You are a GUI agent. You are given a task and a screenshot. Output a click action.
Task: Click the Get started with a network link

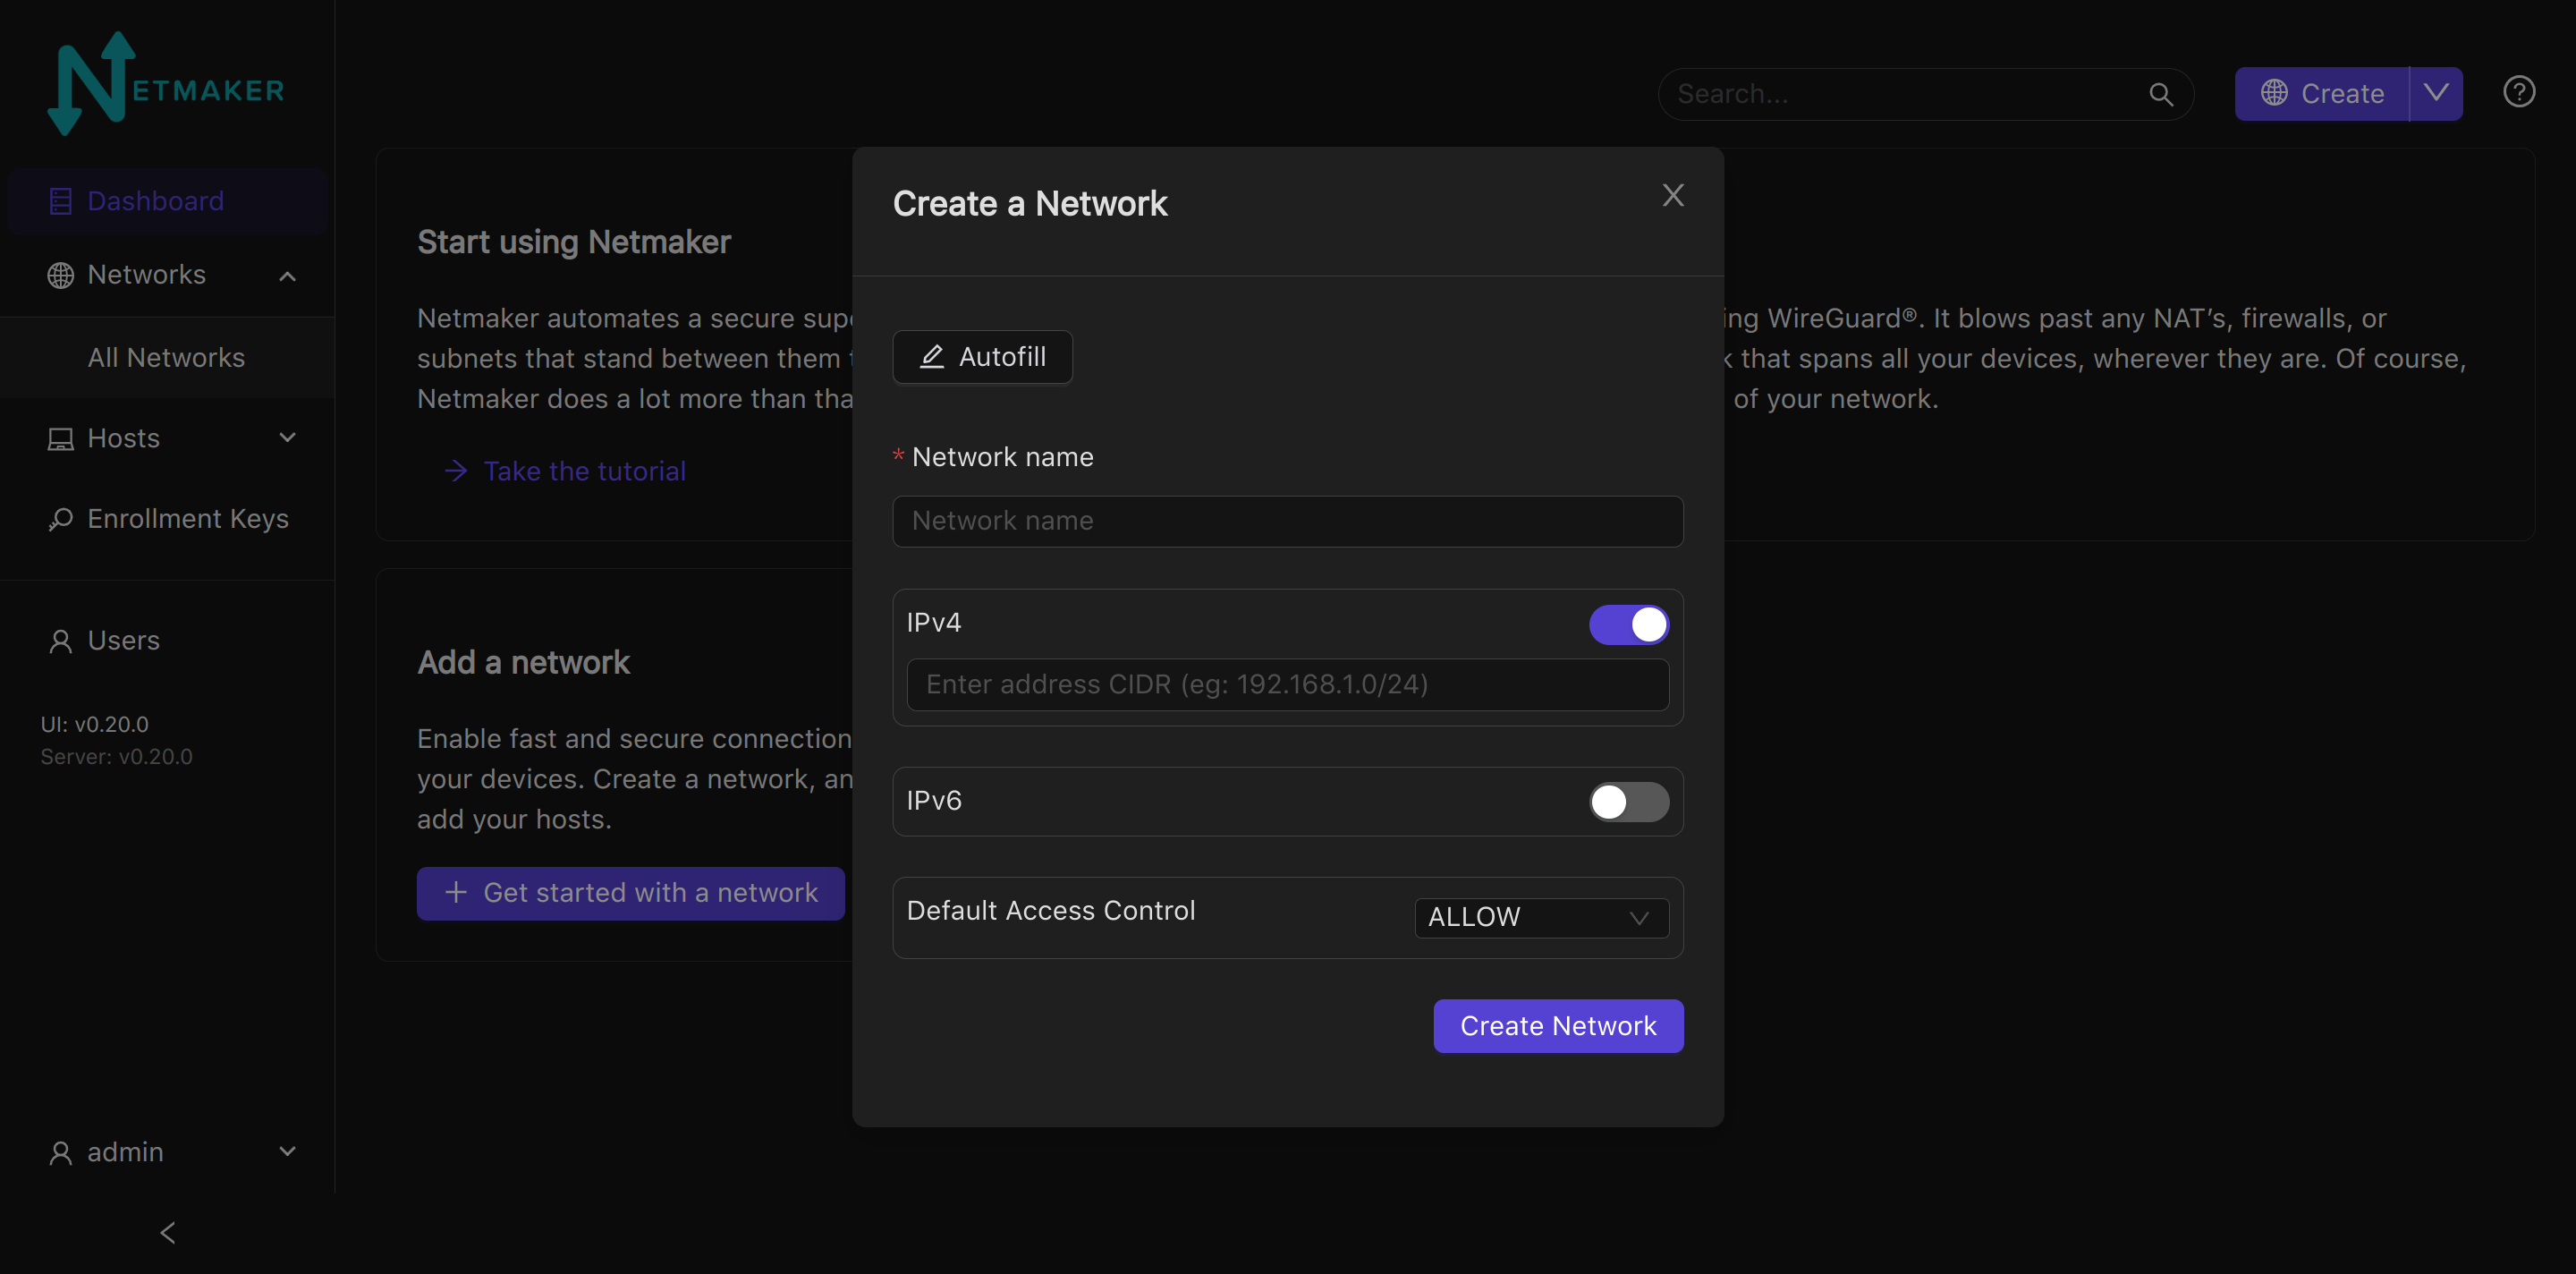[x=631, y=893]
